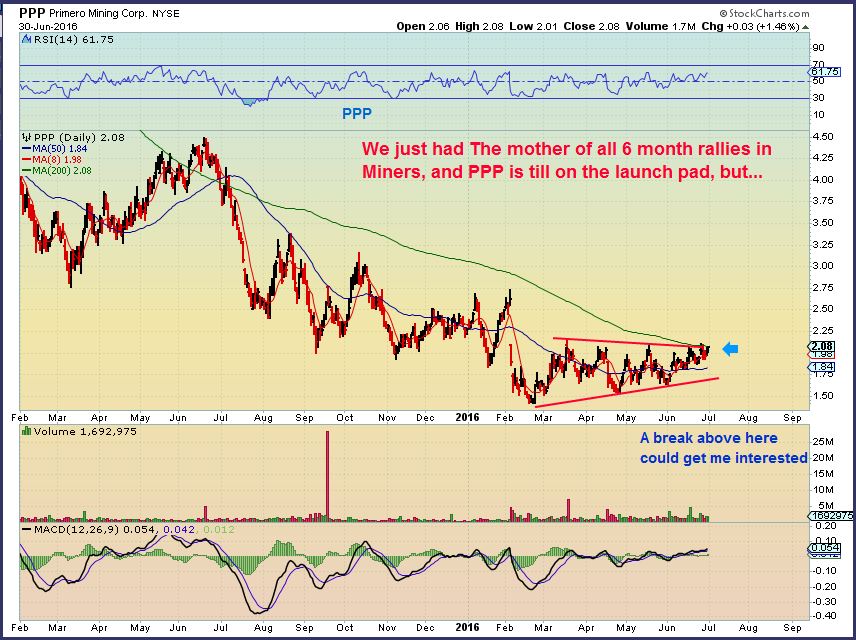Click the blue PPP label in RSI panel
Viewport: 856px width, 640px height.
(356, 114)
